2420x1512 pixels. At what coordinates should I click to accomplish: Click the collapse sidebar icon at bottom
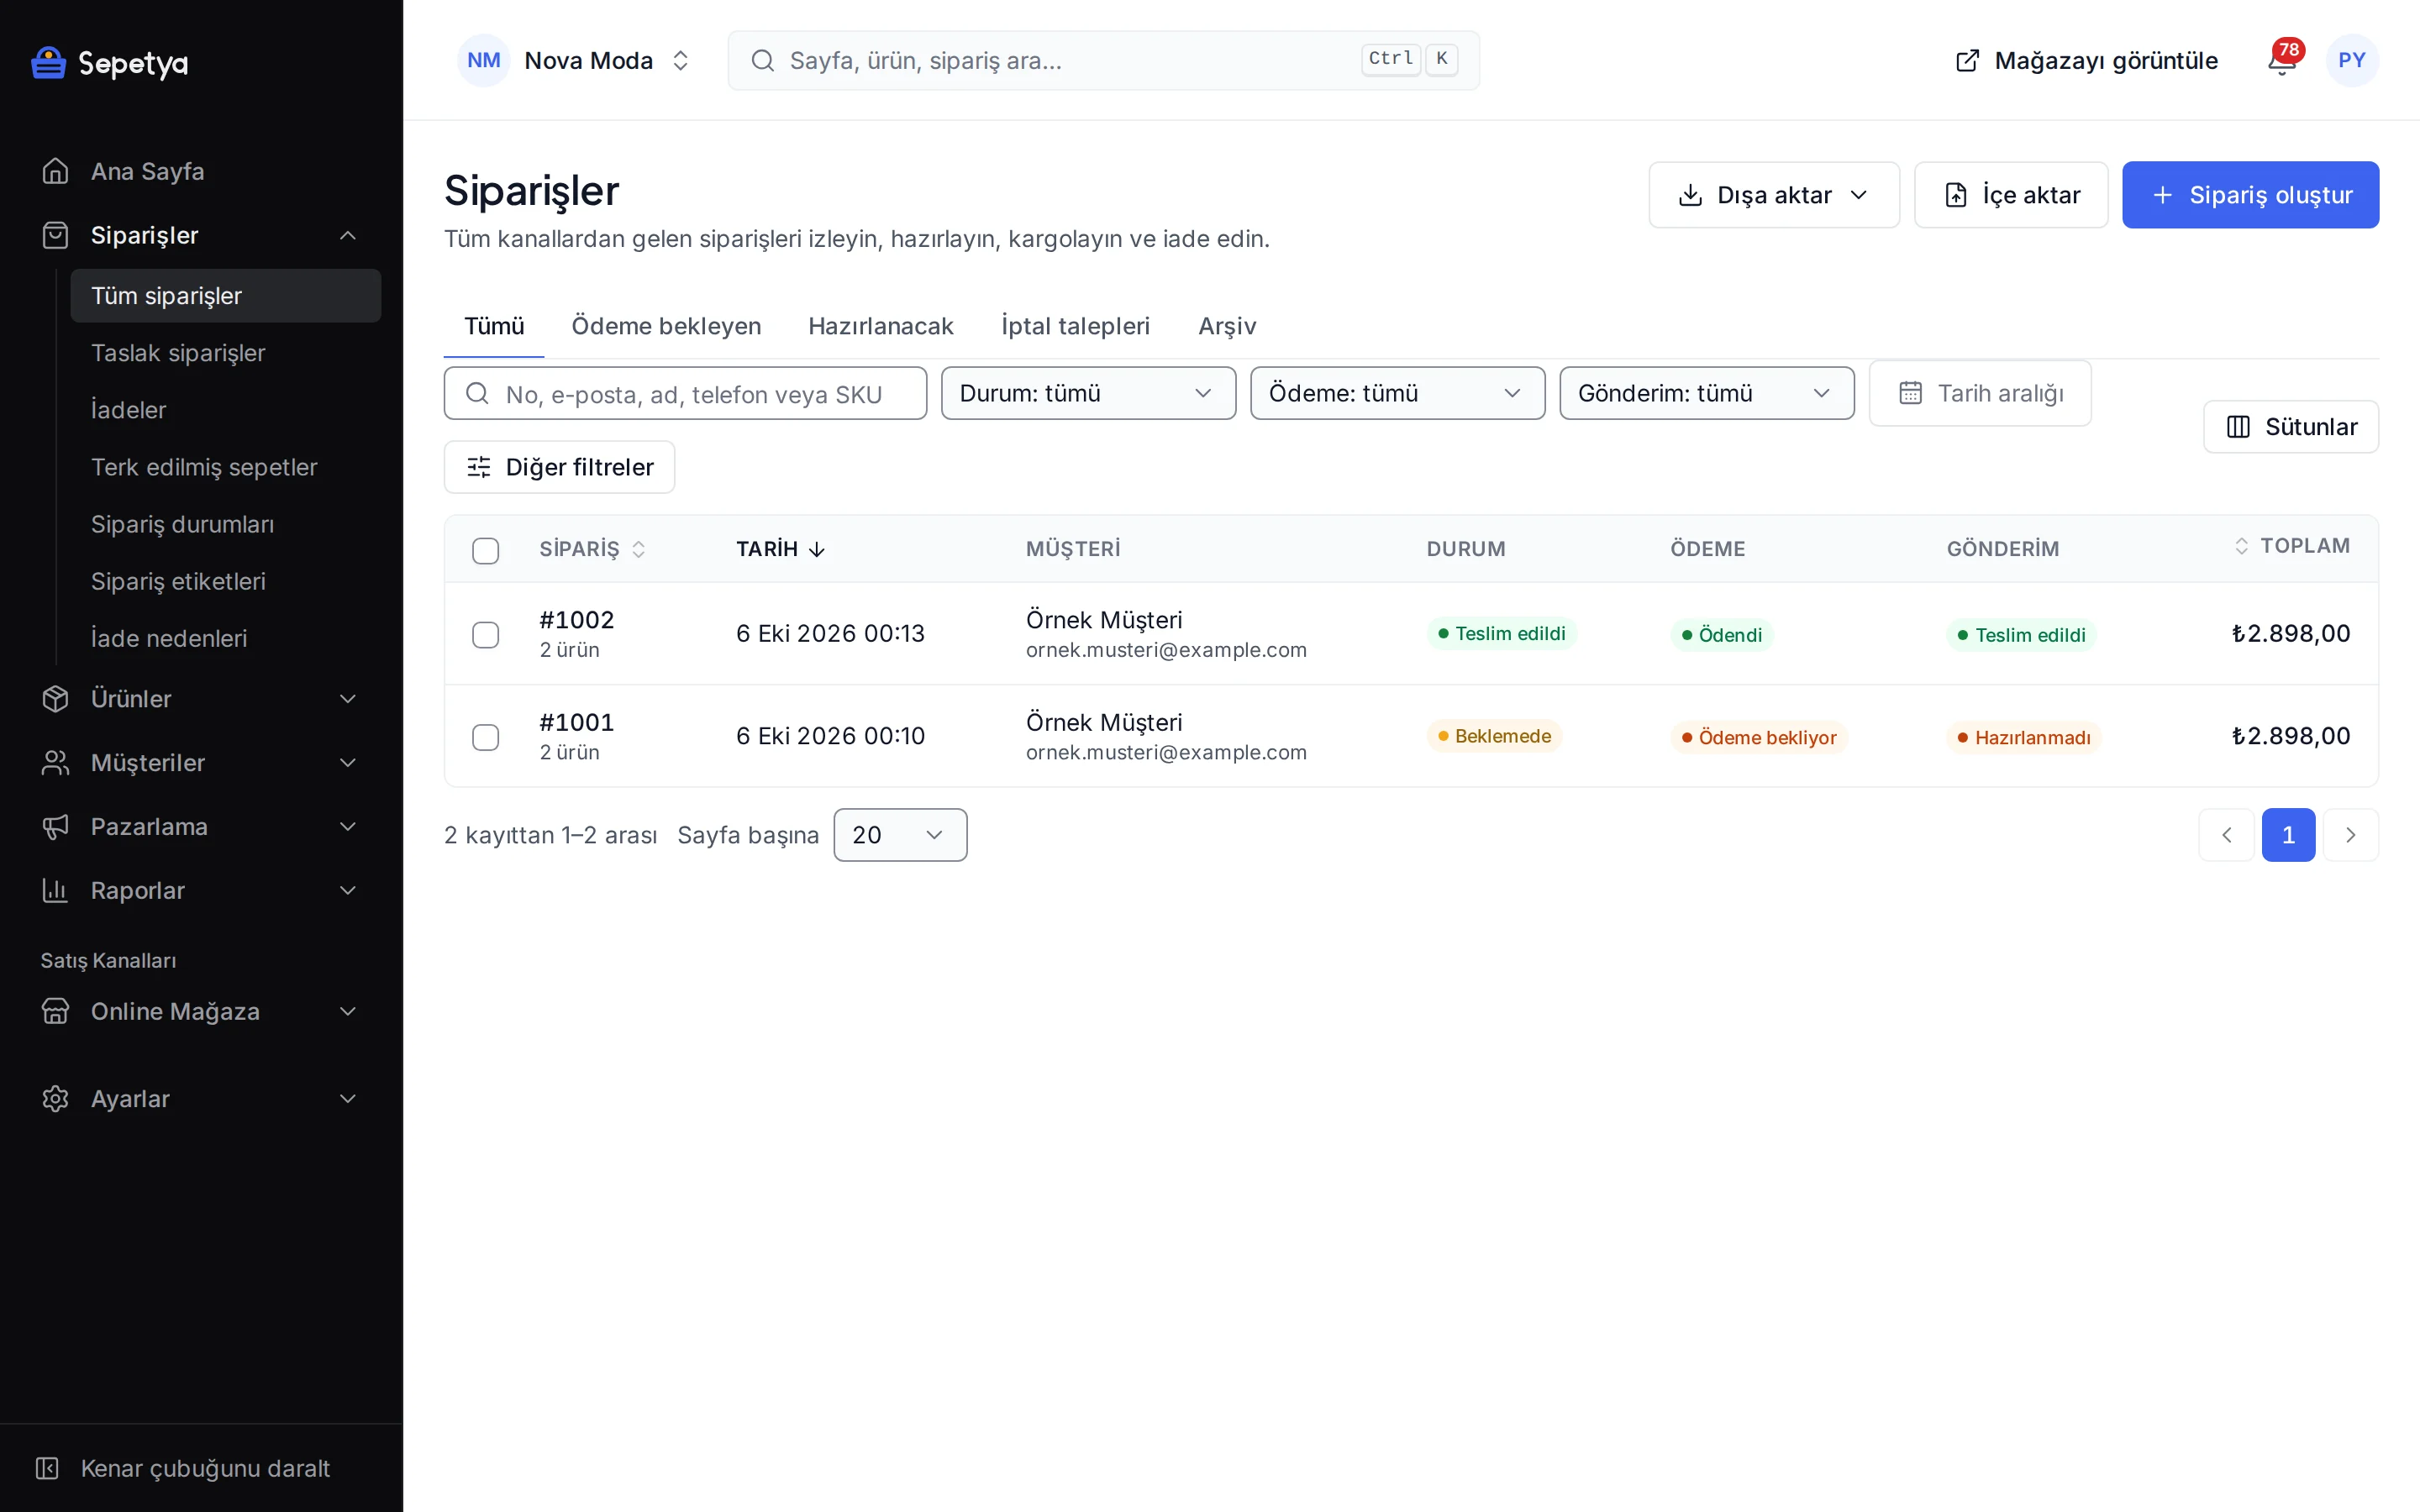tap(47, 1468)
